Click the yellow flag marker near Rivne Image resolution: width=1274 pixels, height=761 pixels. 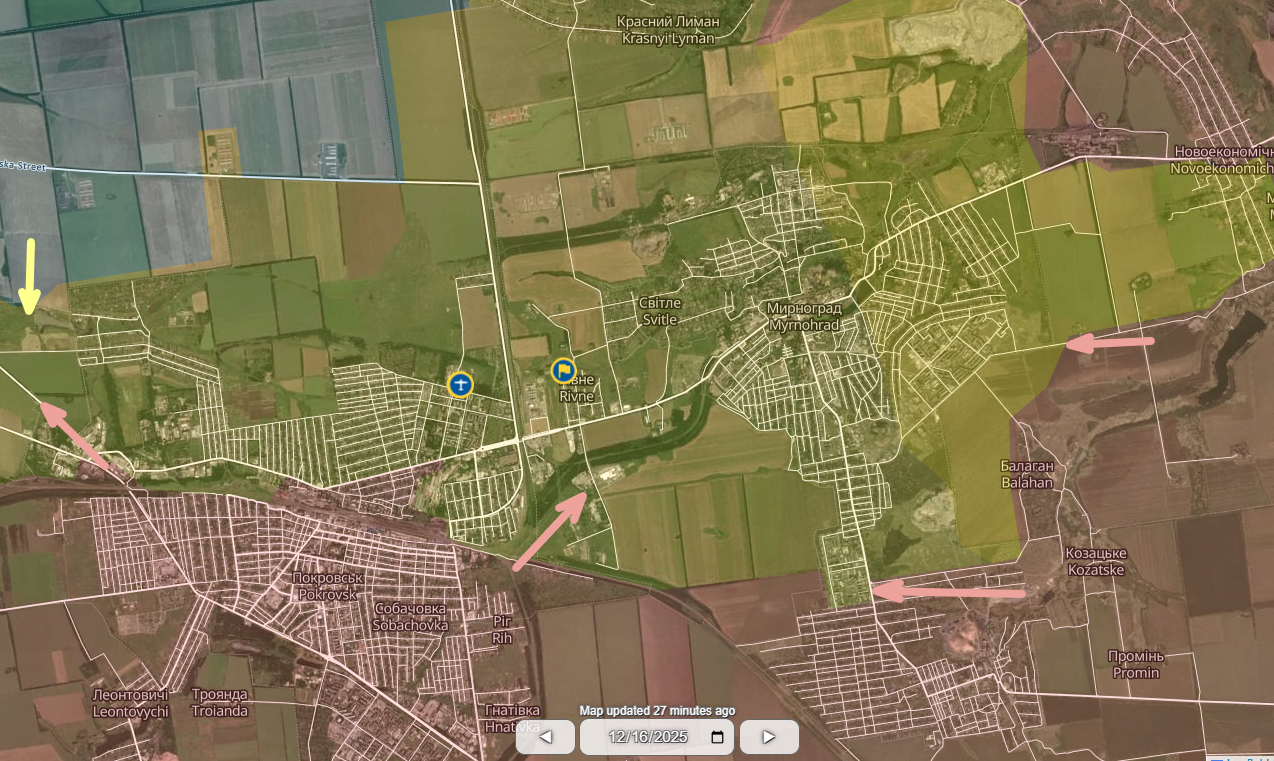563,371
